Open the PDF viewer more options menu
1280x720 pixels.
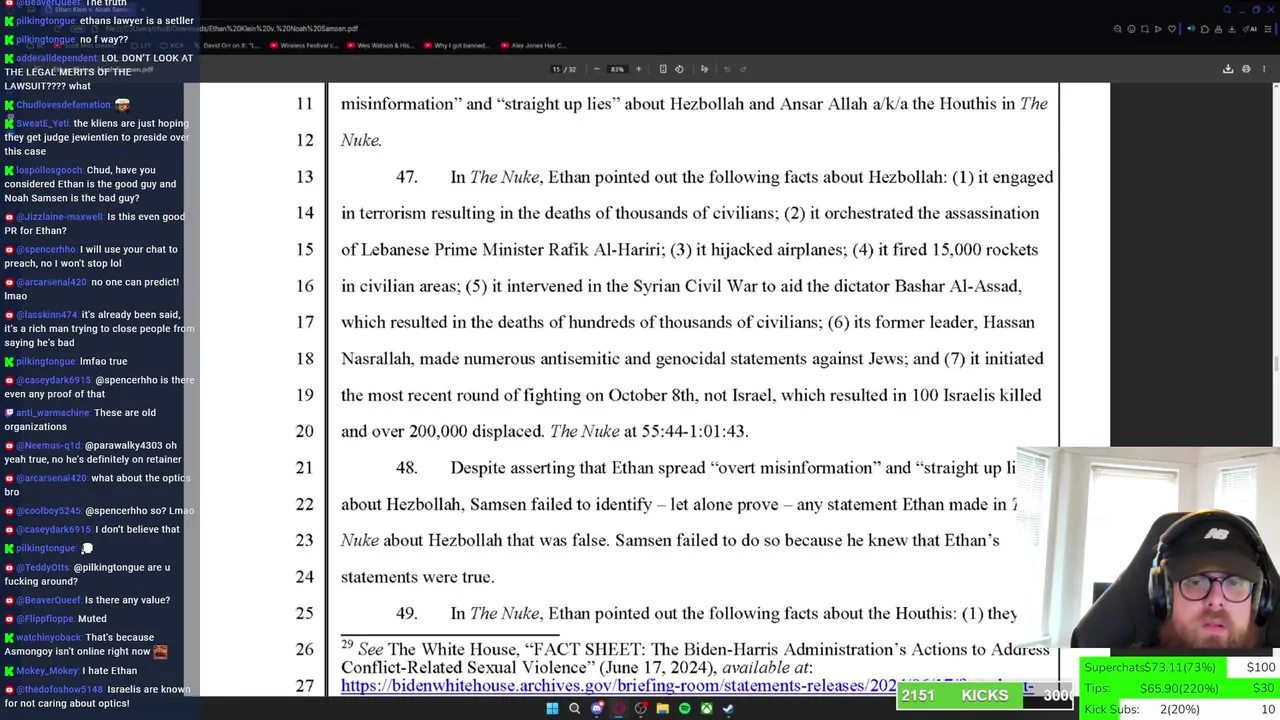click(1264, 69)
